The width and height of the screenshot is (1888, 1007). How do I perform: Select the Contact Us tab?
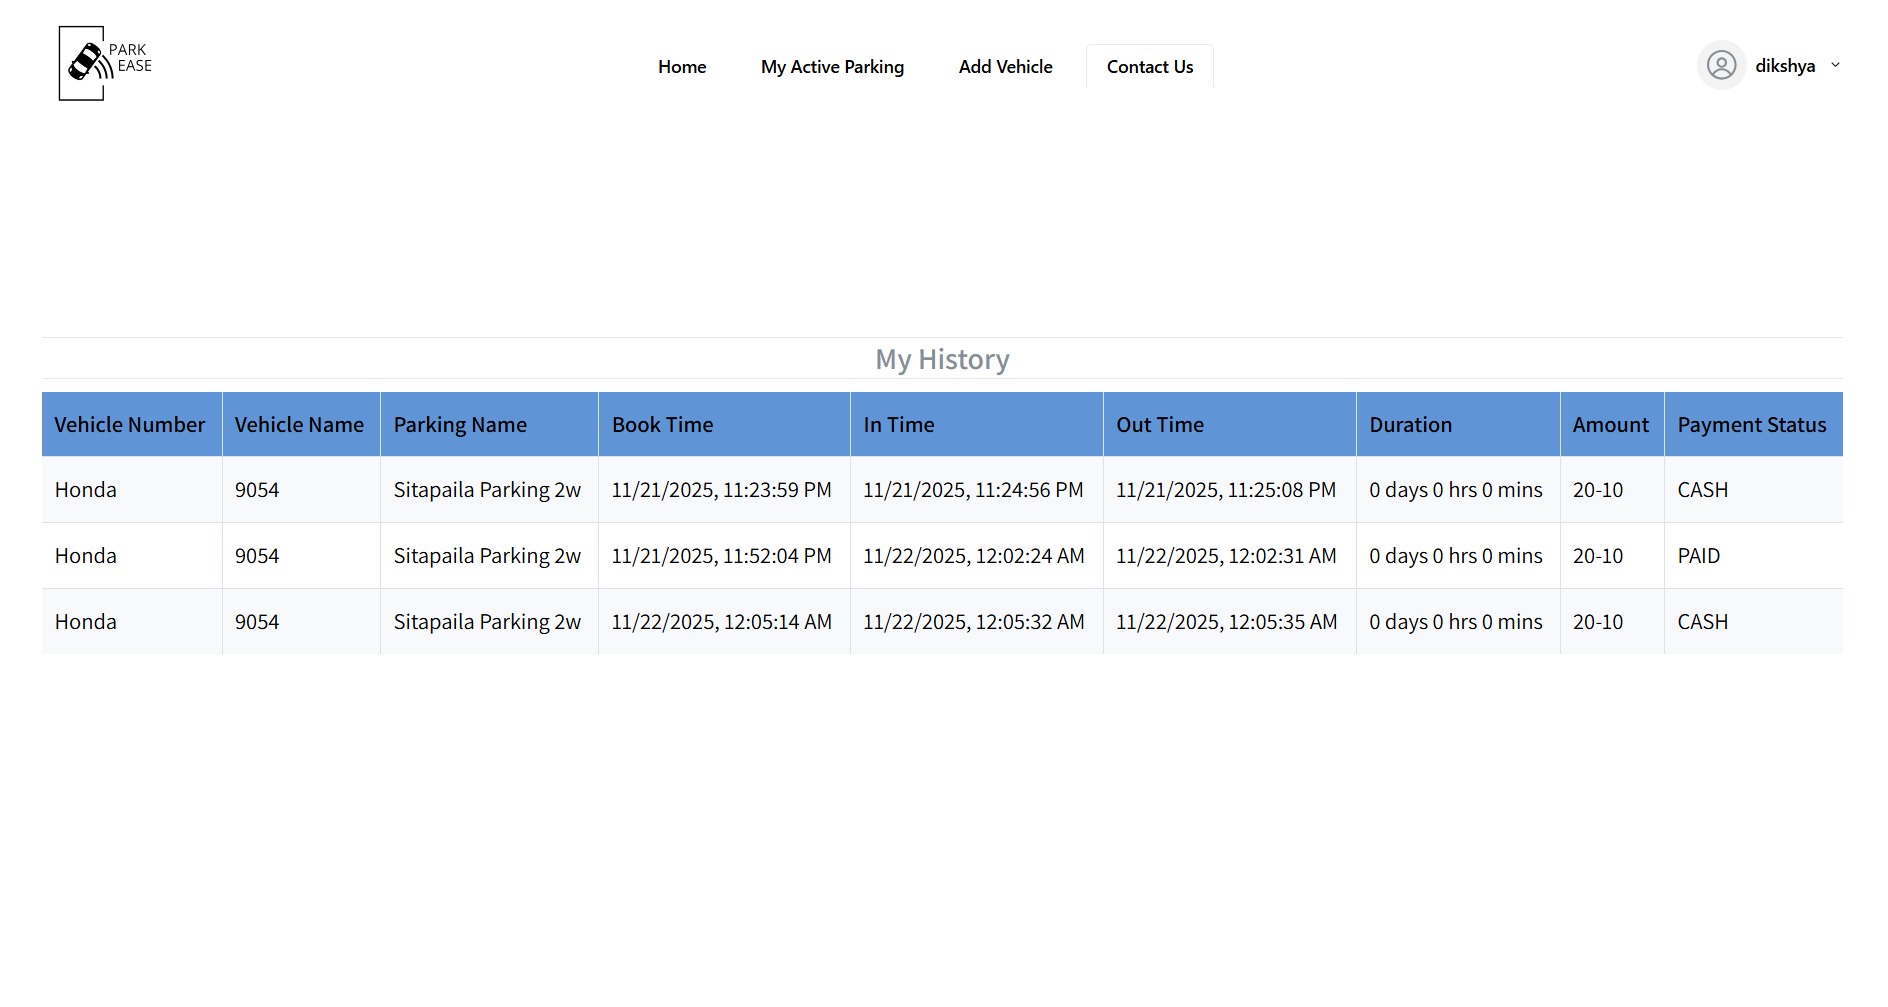(1149, 66)
